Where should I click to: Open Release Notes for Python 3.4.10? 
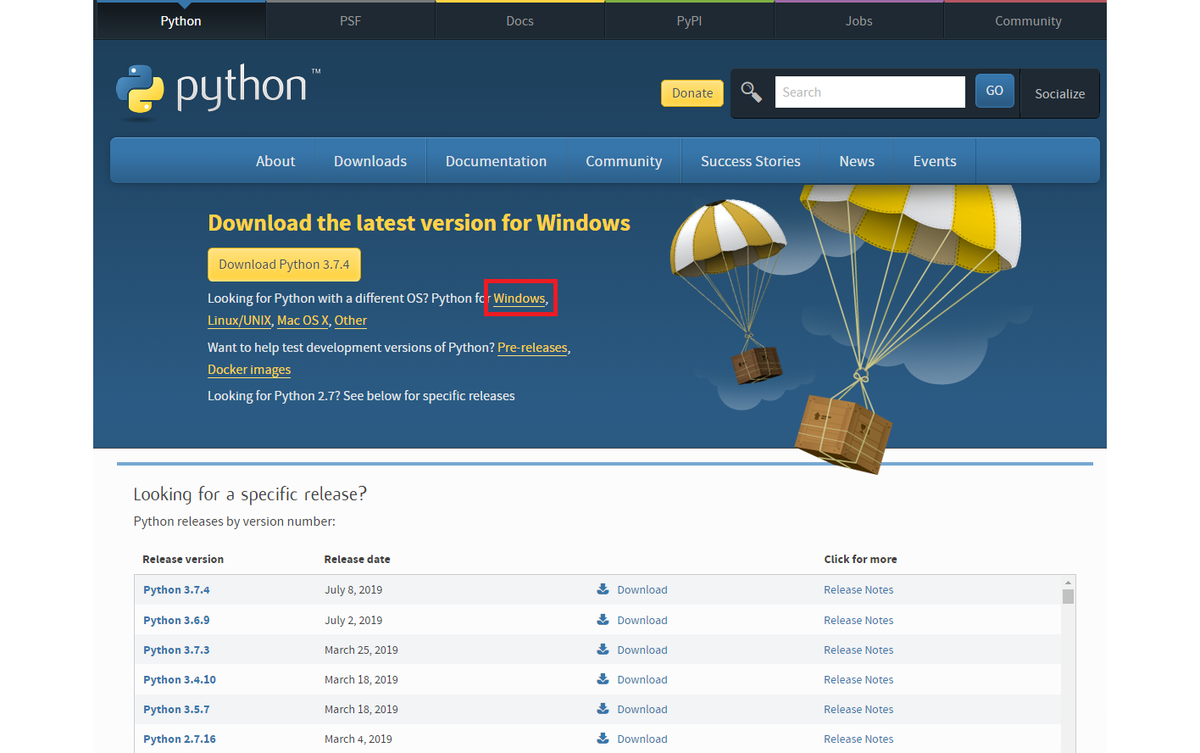859,680
